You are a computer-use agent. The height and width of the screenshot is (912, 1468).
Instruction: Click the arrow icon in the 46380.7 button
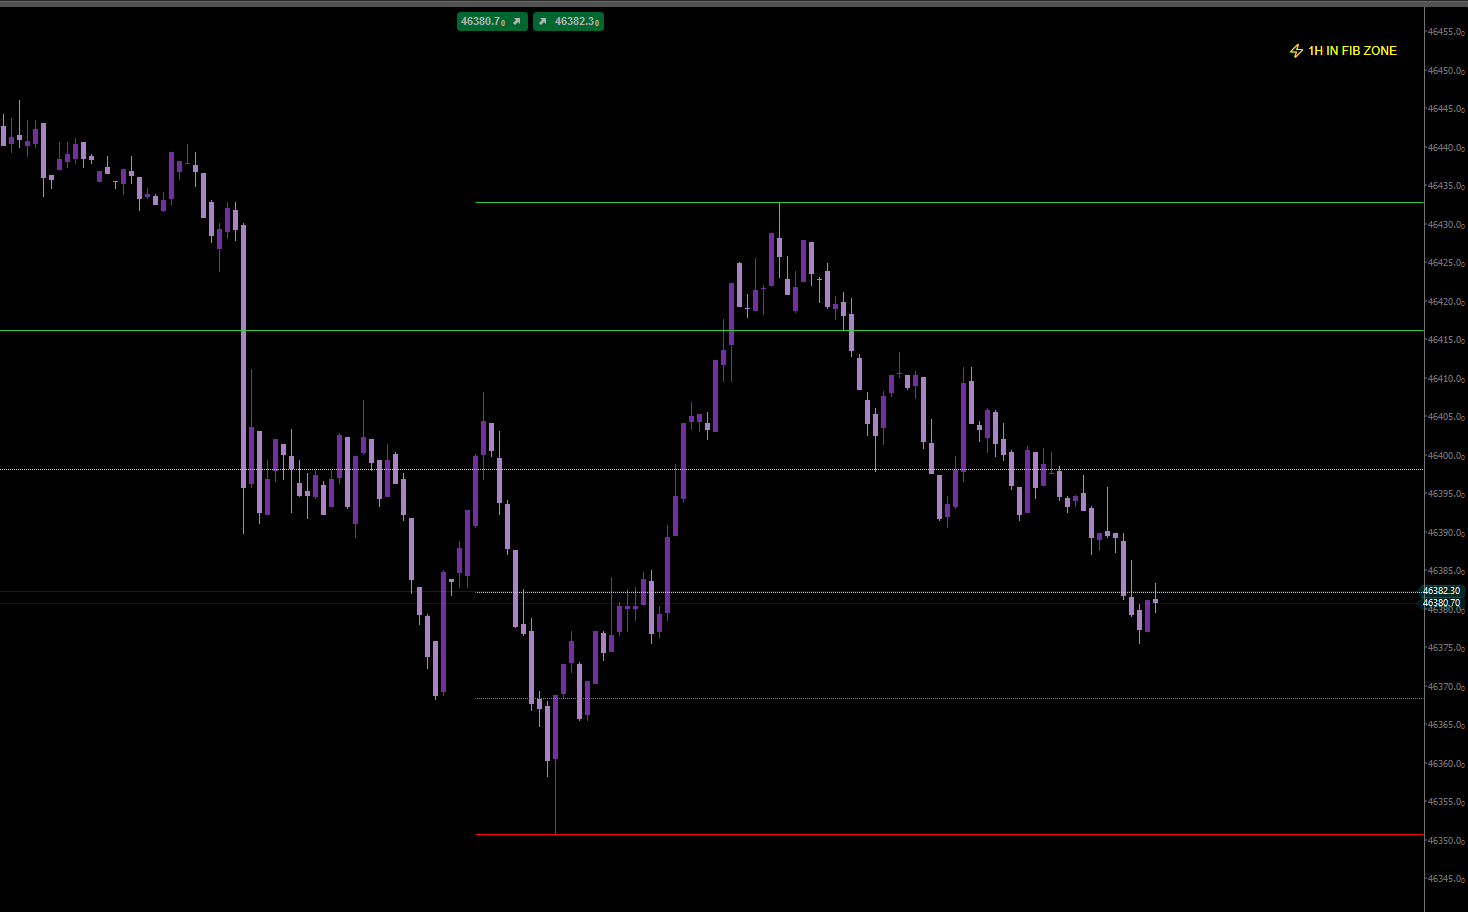[x=516, y=21]
